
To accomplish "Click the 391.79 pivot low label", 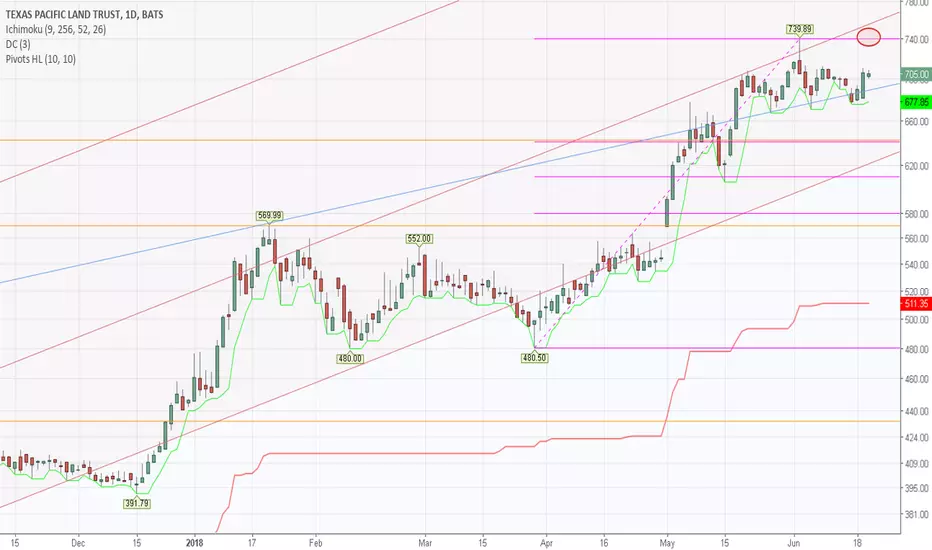I will pos(137,504).
